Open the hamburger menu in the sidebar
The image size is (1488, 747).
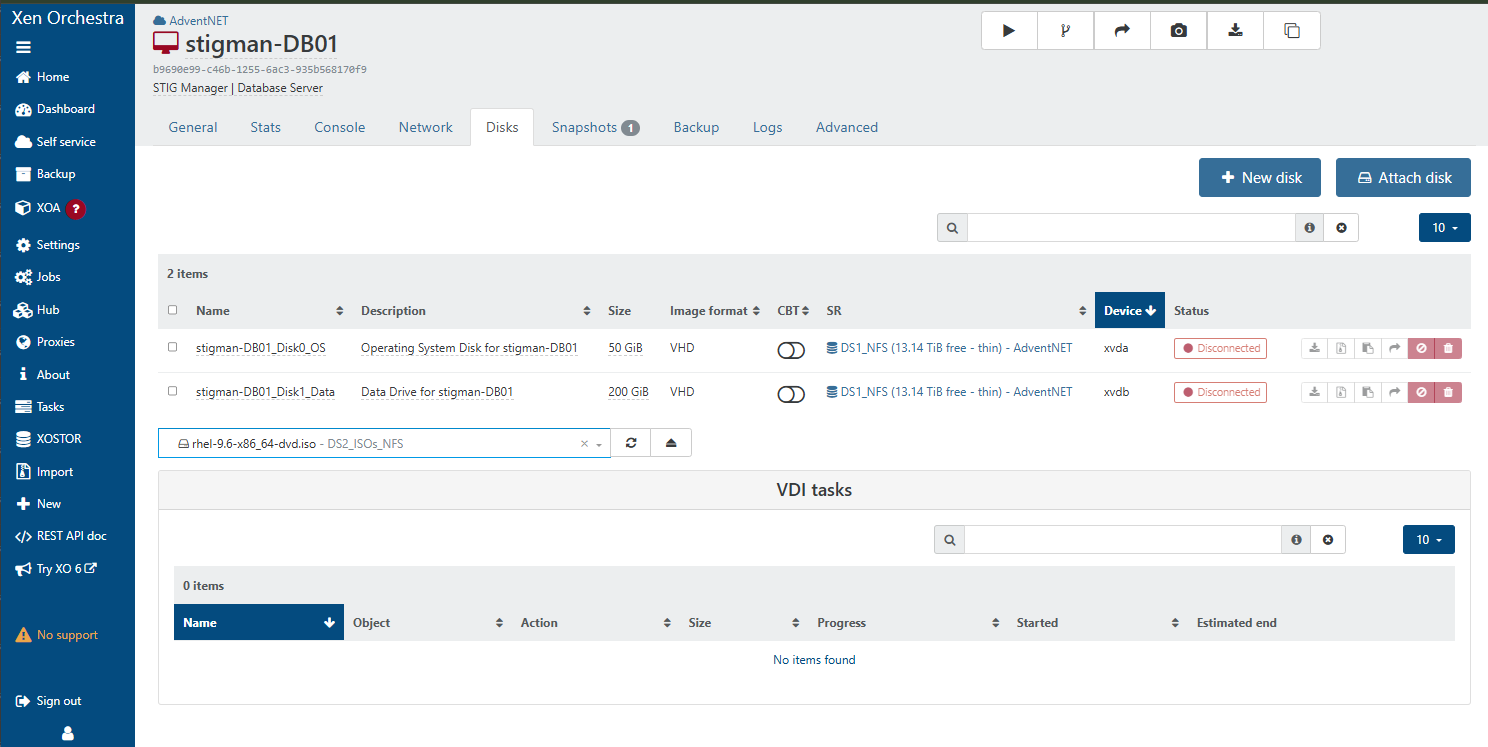click(x=24, y=47)
